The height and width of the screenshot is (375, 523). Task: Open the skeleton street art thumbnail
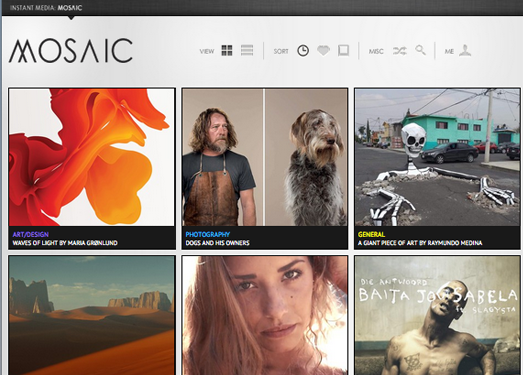(437, 157)
